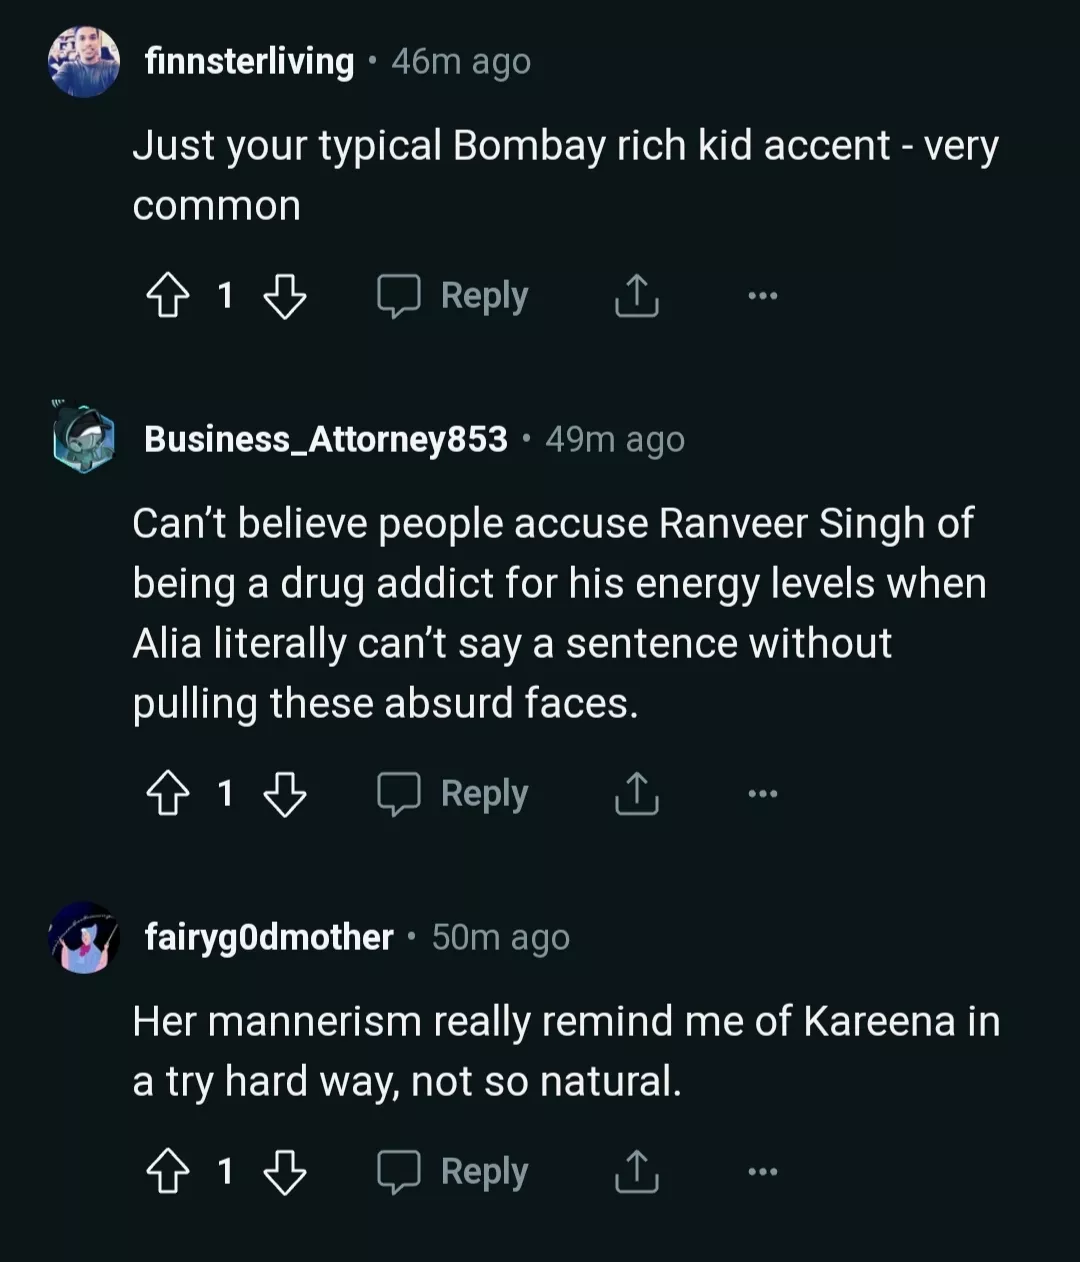Share finnsterliving's comment

tap(636, 296)
